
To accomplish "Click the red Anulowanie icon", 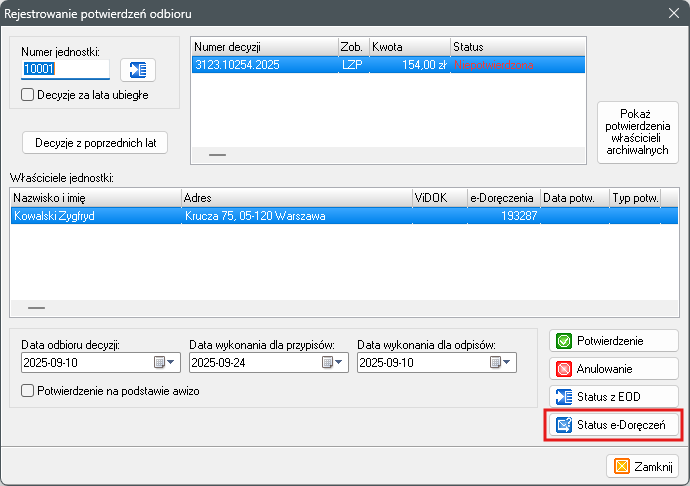I will [x=564, y=369].
